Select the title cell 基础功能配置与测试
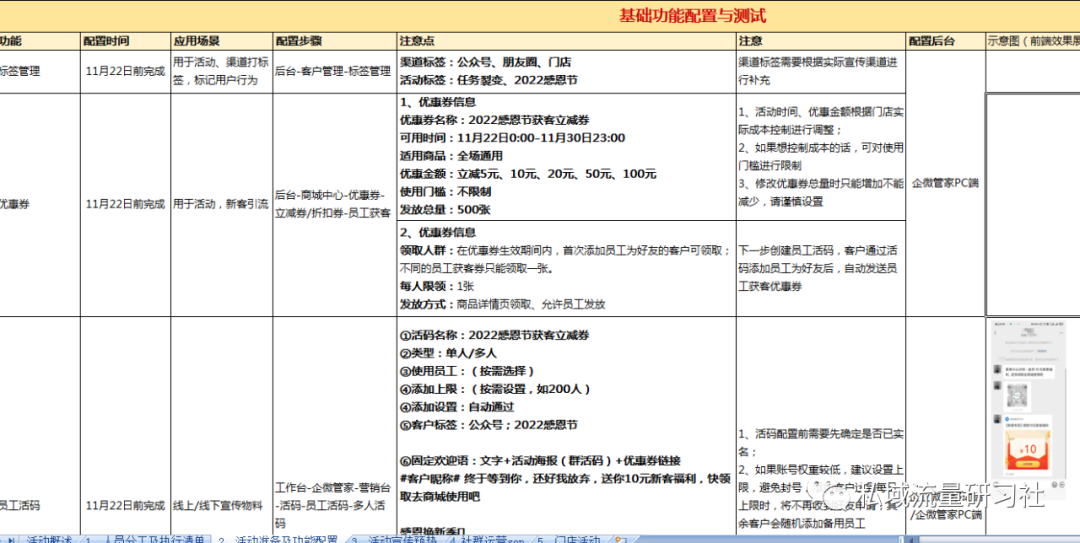 click(x=692, y=16)
